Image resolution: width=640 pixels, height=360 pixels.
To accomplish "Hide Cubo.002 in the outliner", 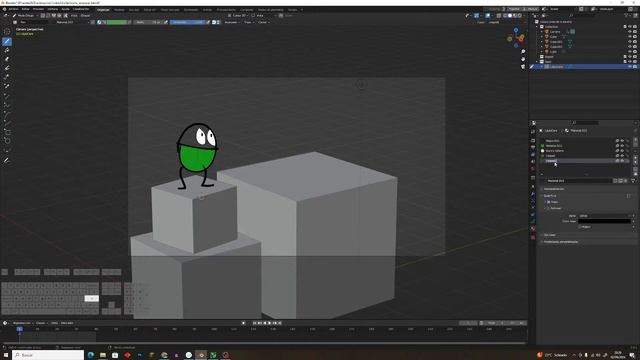I will click(x=629, y=47).
